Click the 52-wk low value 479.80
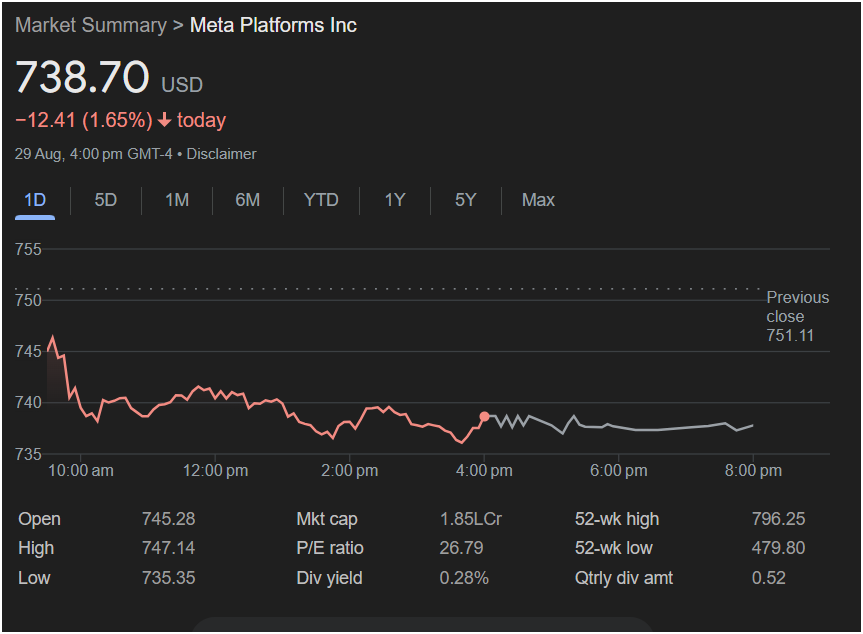863x634 pixels. click(x=778, y=548)
